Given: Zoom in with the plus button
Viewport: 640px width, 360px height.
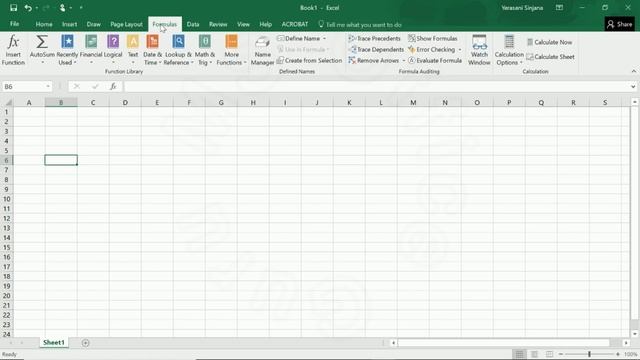Looking at the screenshot, I should (x=618, y=354).
